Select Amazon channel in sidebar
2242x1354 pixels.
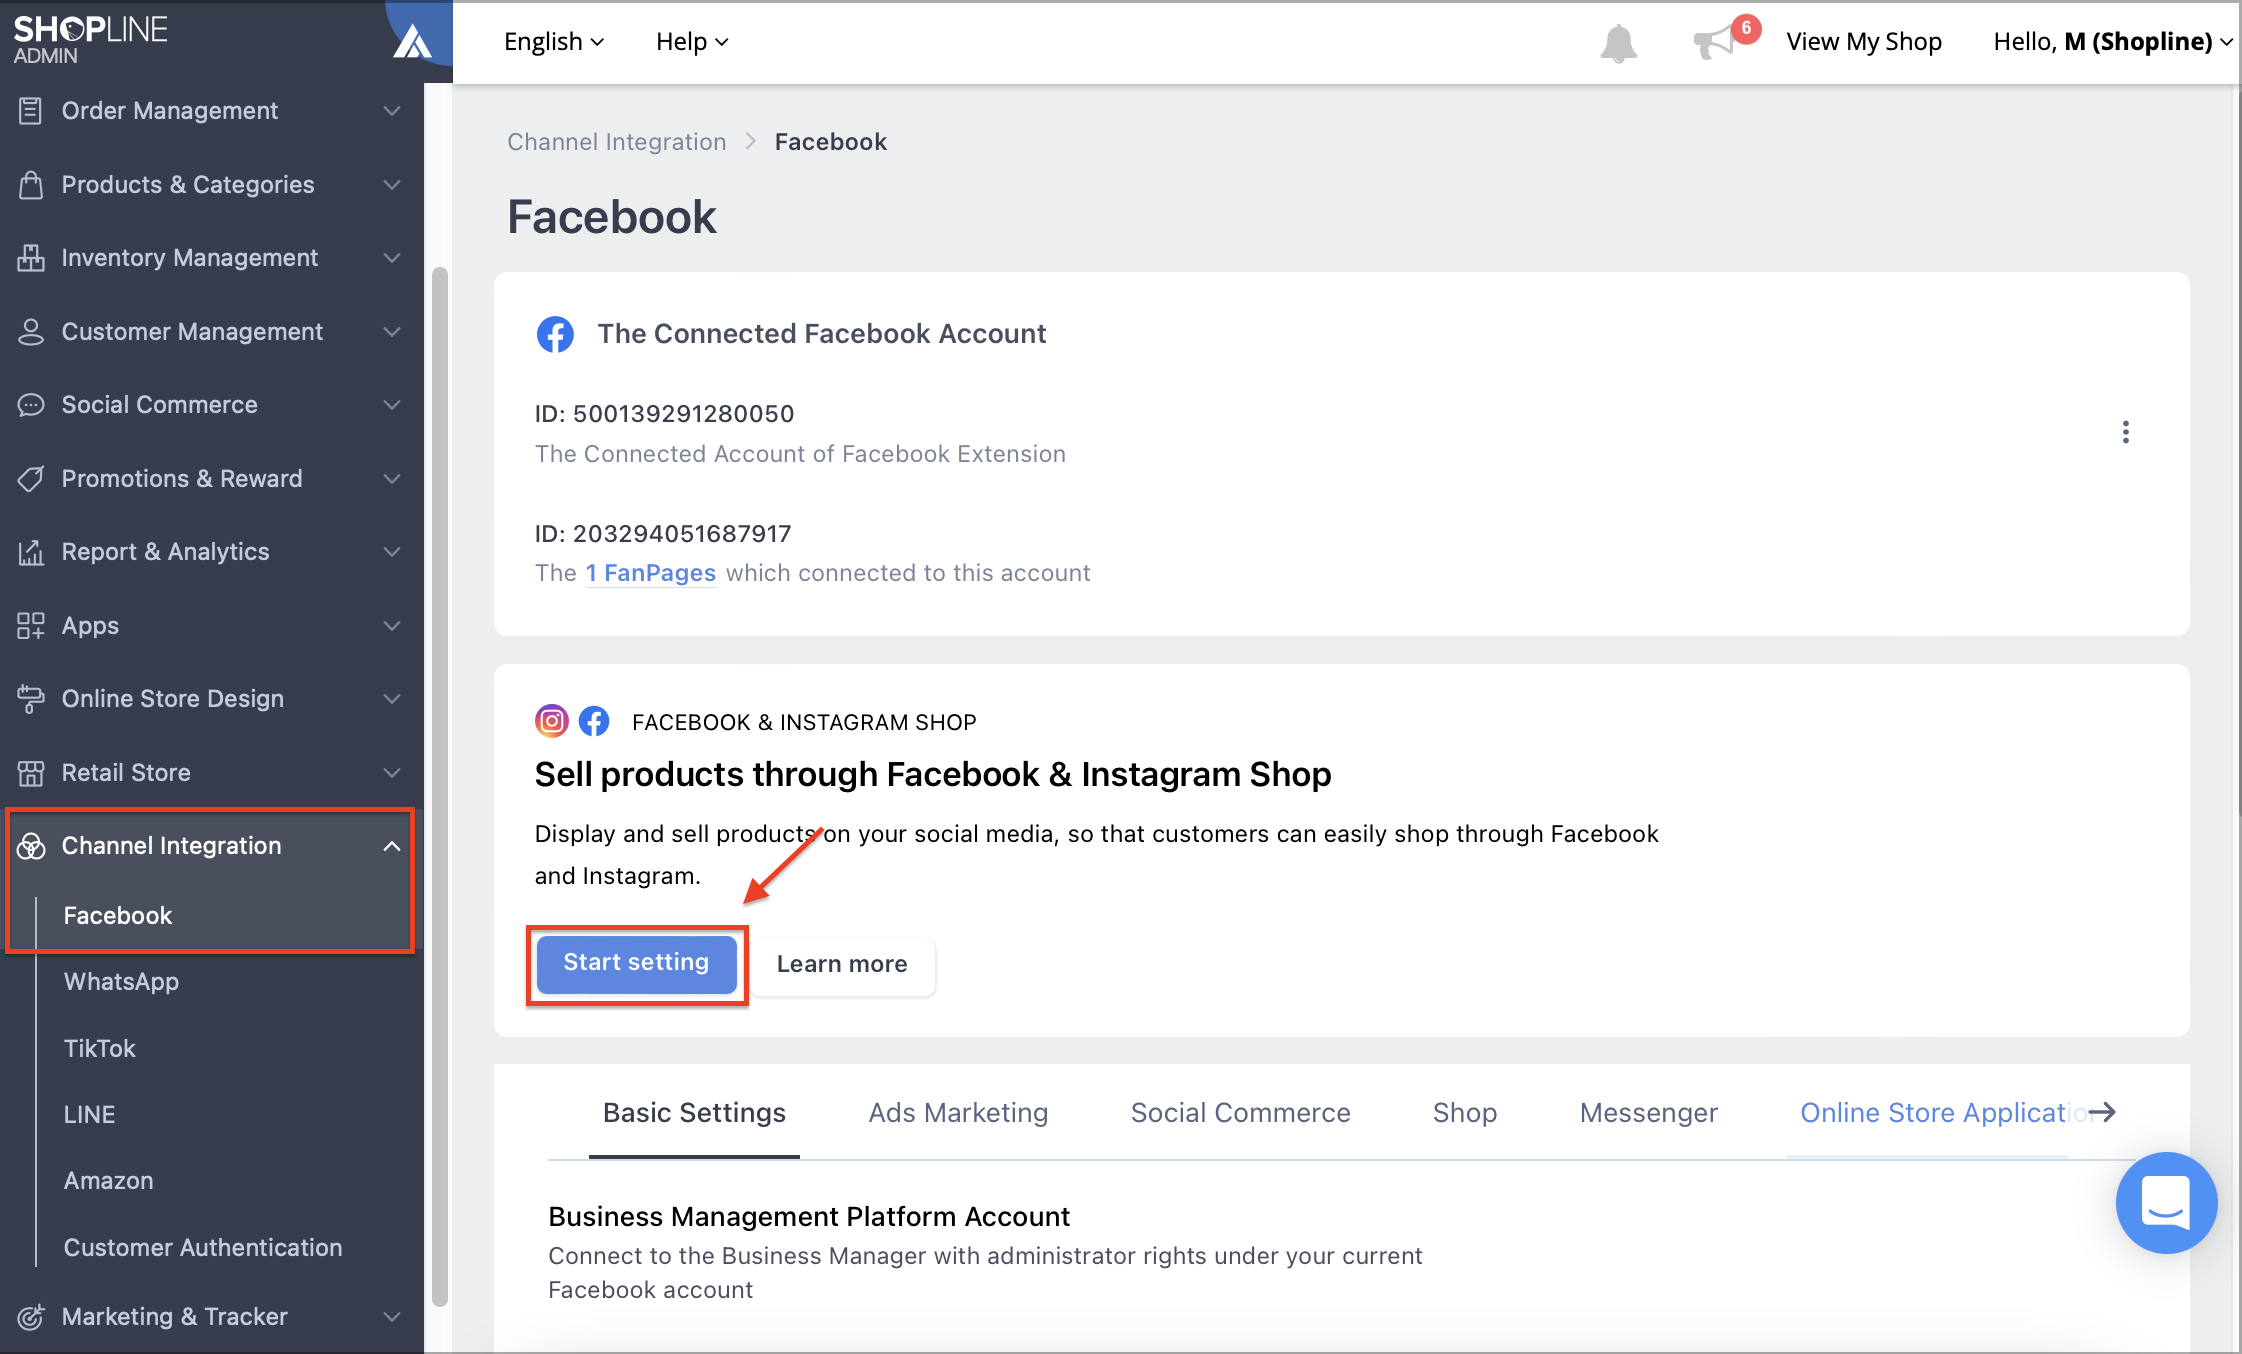coord(108,1181)
